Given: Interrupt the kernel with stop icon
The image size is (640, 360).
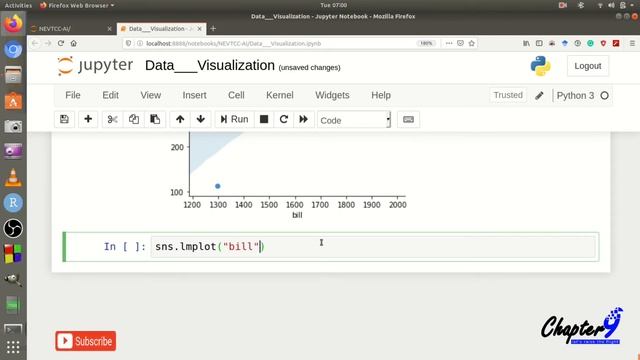Looking at the screenshot, I should [x=264, y=119].
